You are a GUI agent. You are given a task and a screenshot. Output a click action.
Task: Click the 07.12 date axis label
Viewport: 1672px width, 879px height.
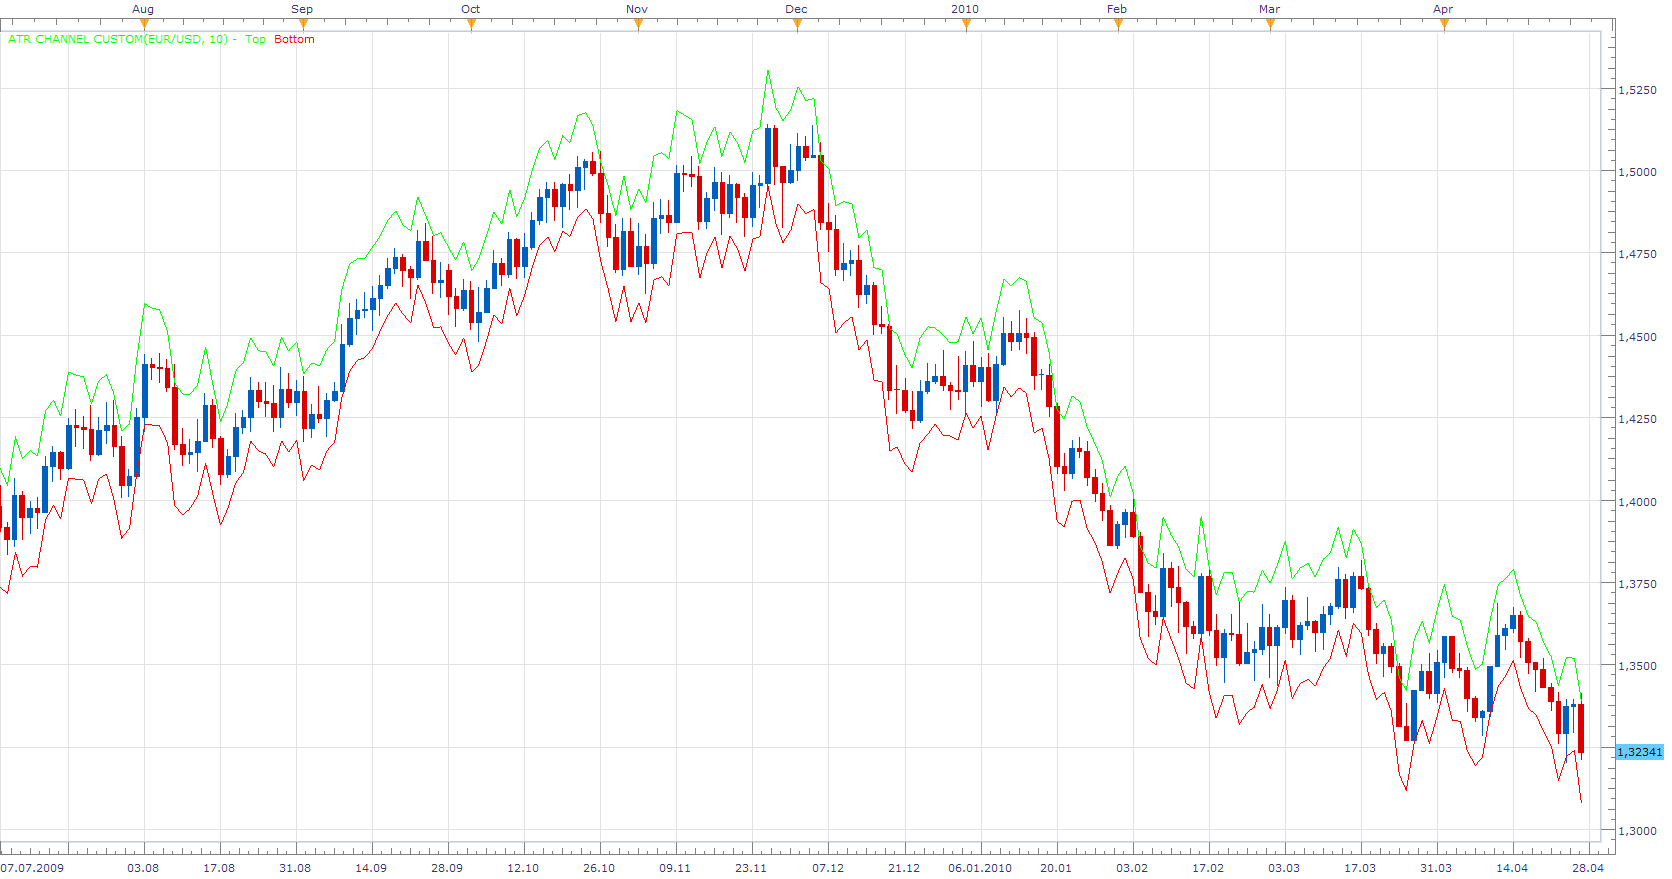coord(828,868)
